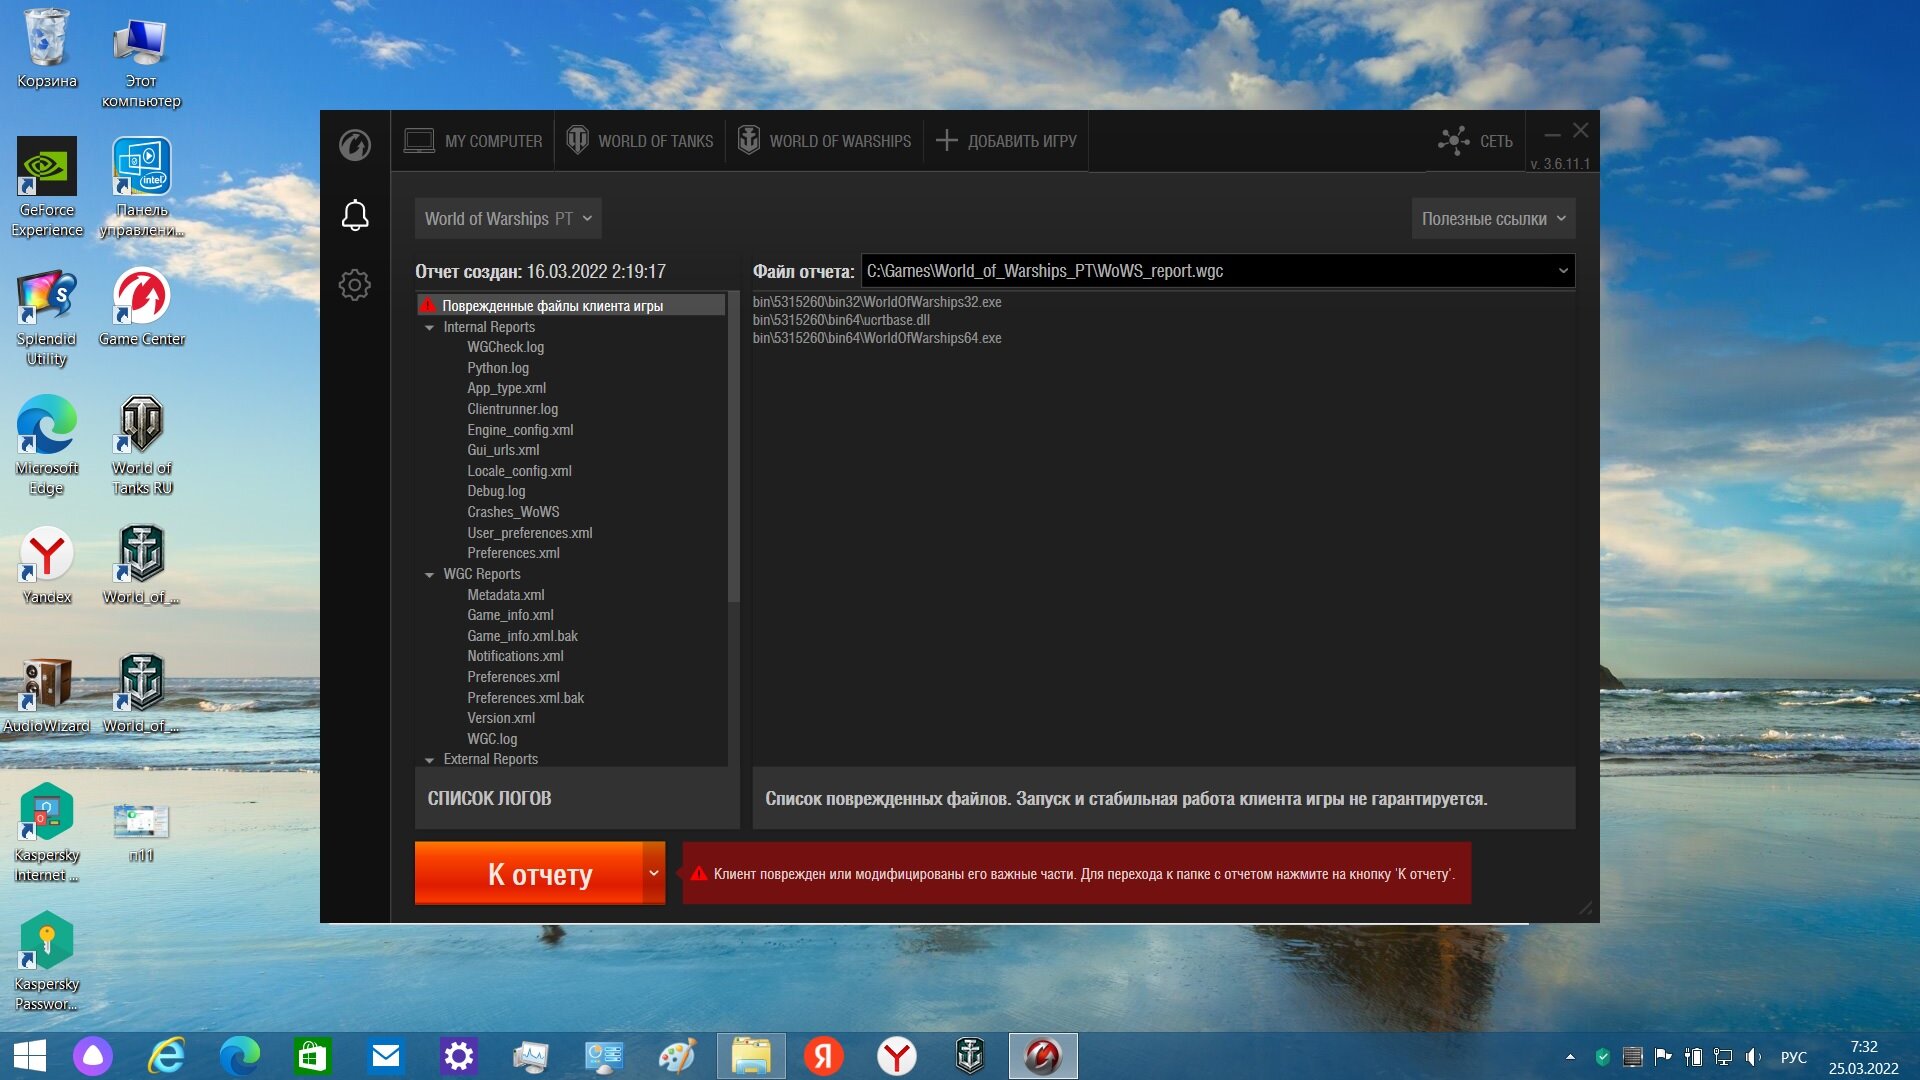Click the К отчету button
Image resolution: width=1920 pixels, height=1080 pixels.
click(x=529, y=873)
